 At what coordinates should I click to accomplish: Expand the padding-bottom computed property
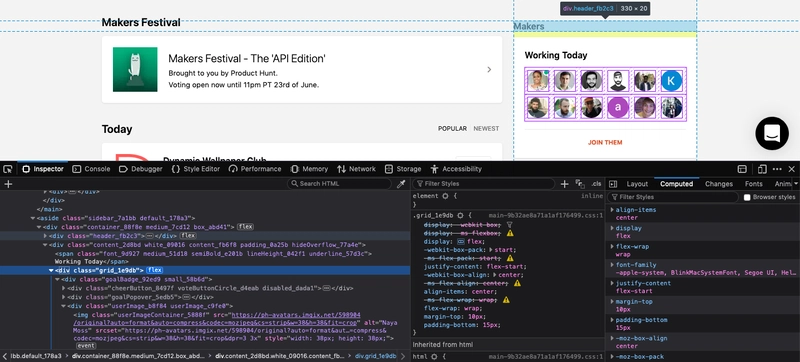point(612,320)
